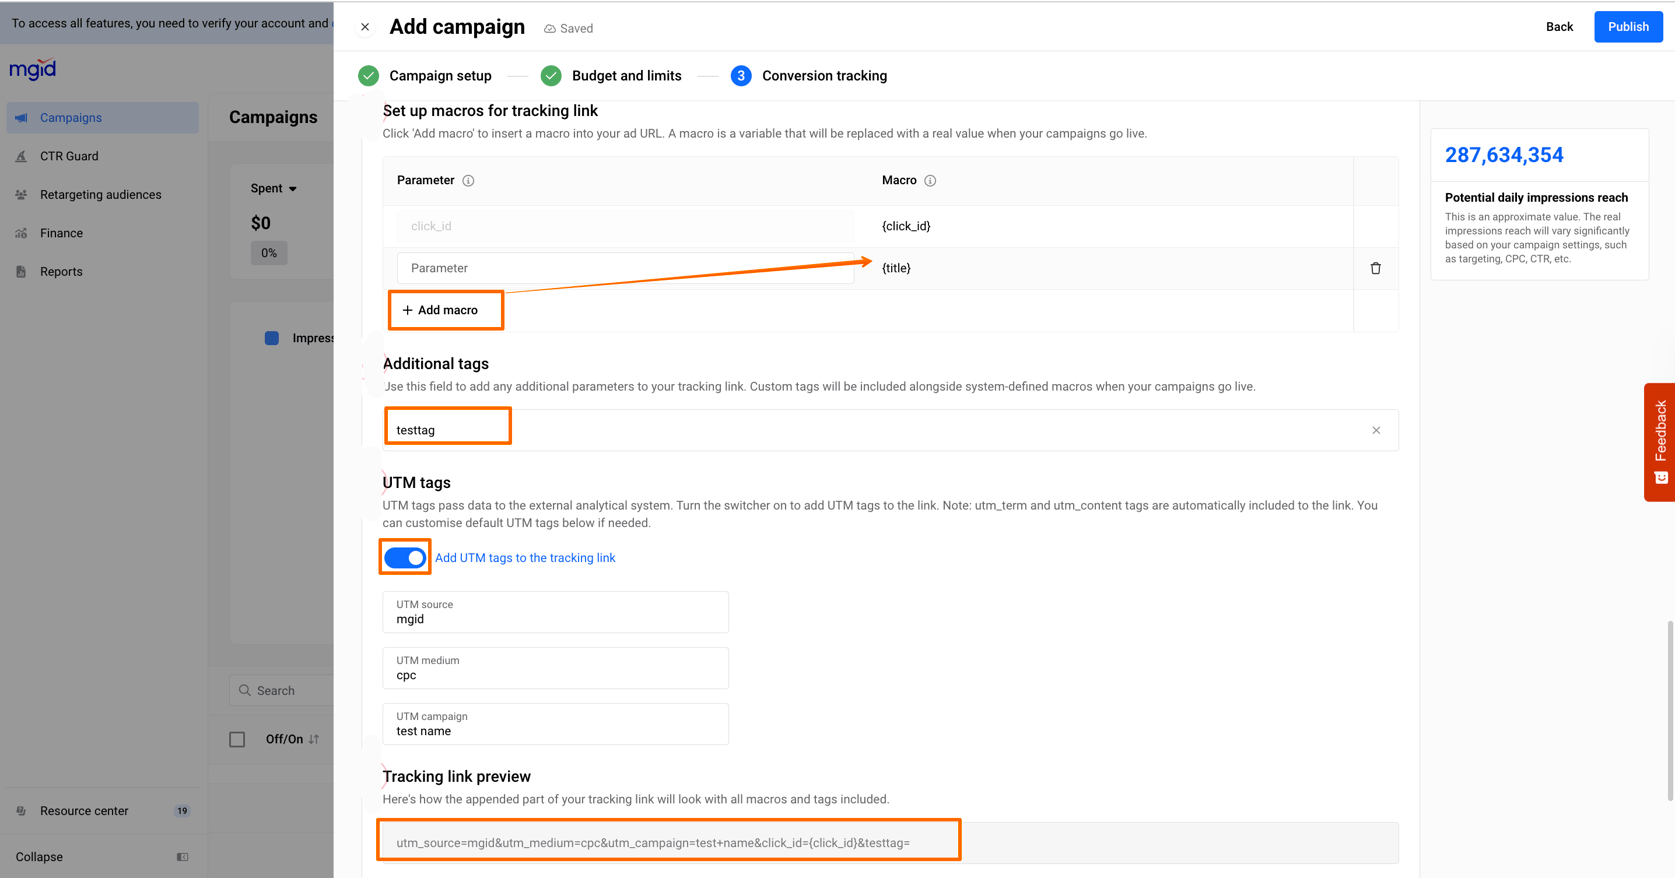
Task: Open Campaigns in the sidebar
Action: [102, 118]
